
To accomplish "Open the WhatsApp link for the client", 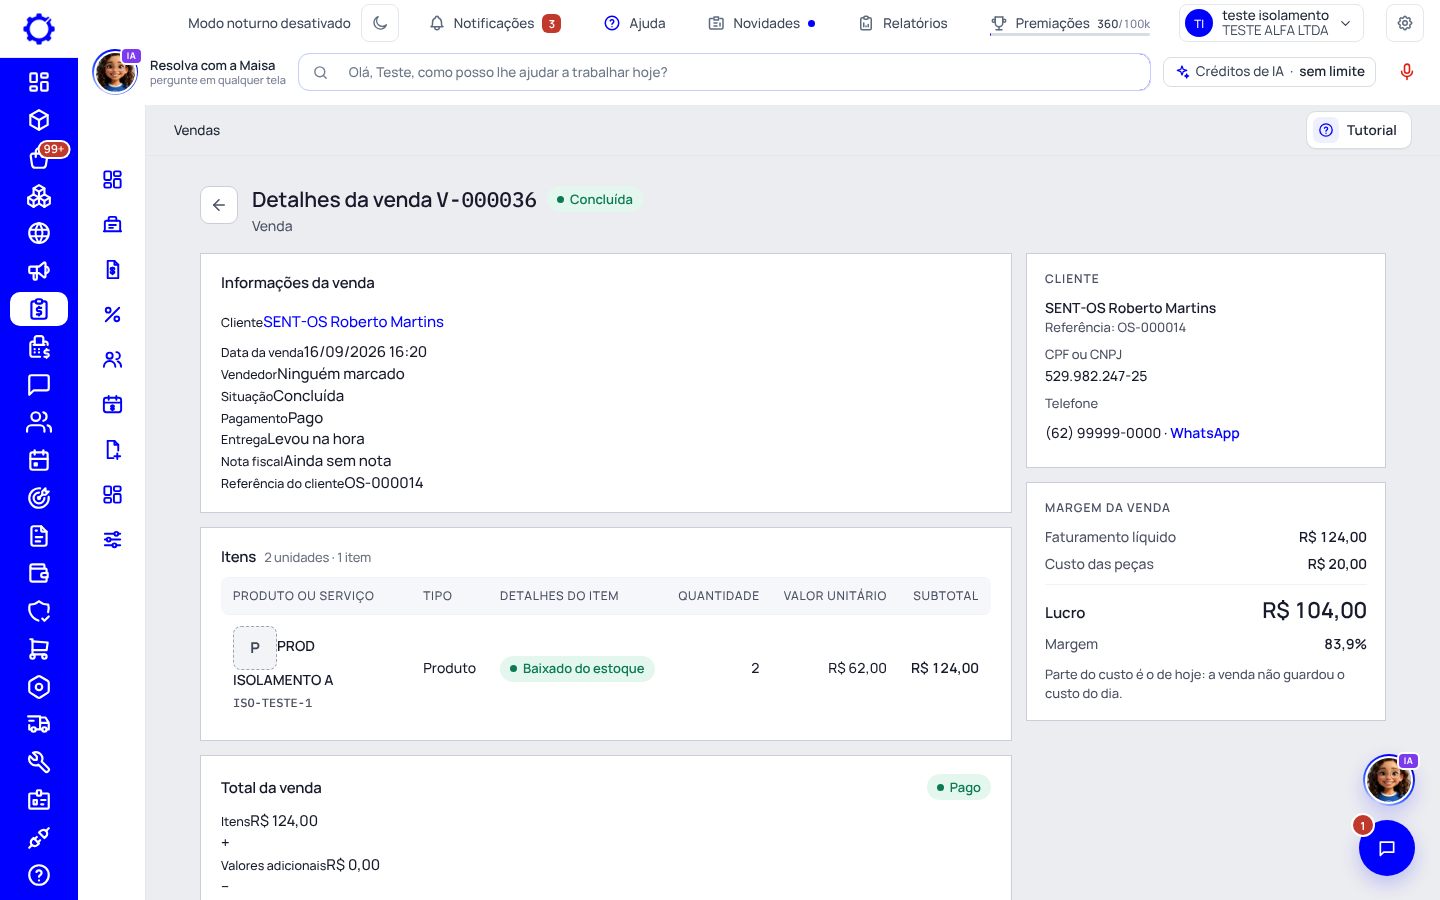I will [1205, 433].
